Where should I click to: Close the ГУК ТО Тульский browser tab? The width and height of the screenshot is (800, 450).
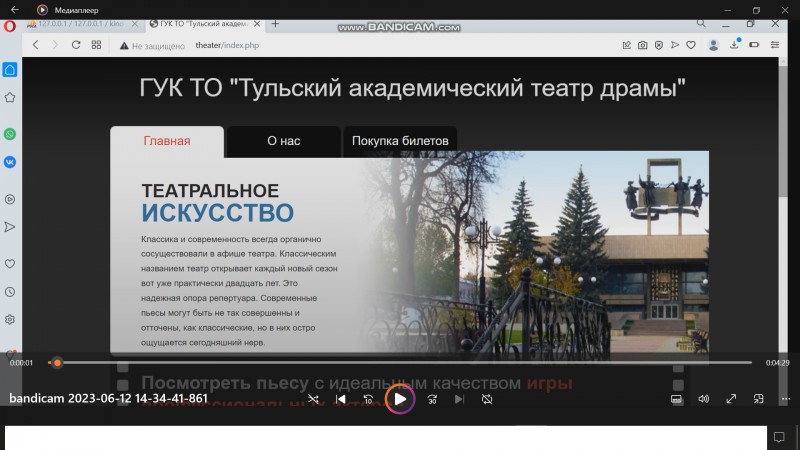[x=257, y=24]
